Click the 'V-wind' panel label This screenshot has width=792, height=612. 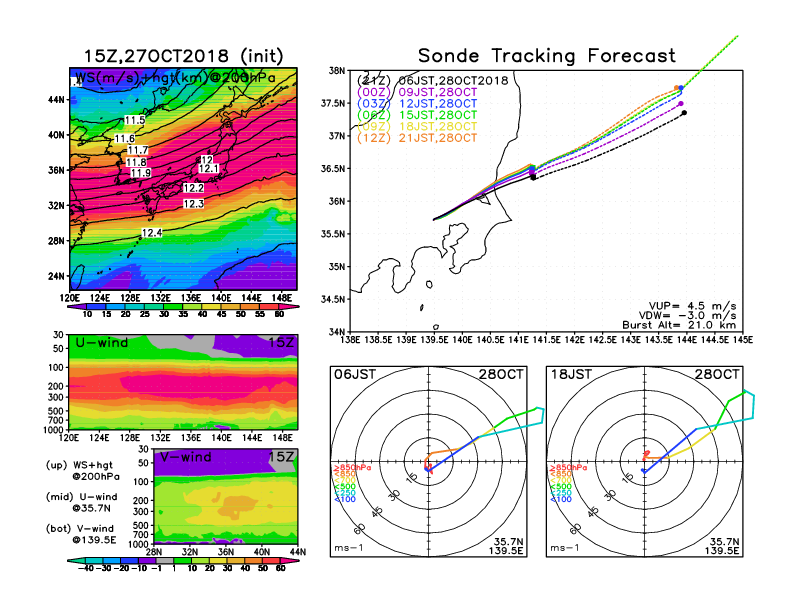185,457
